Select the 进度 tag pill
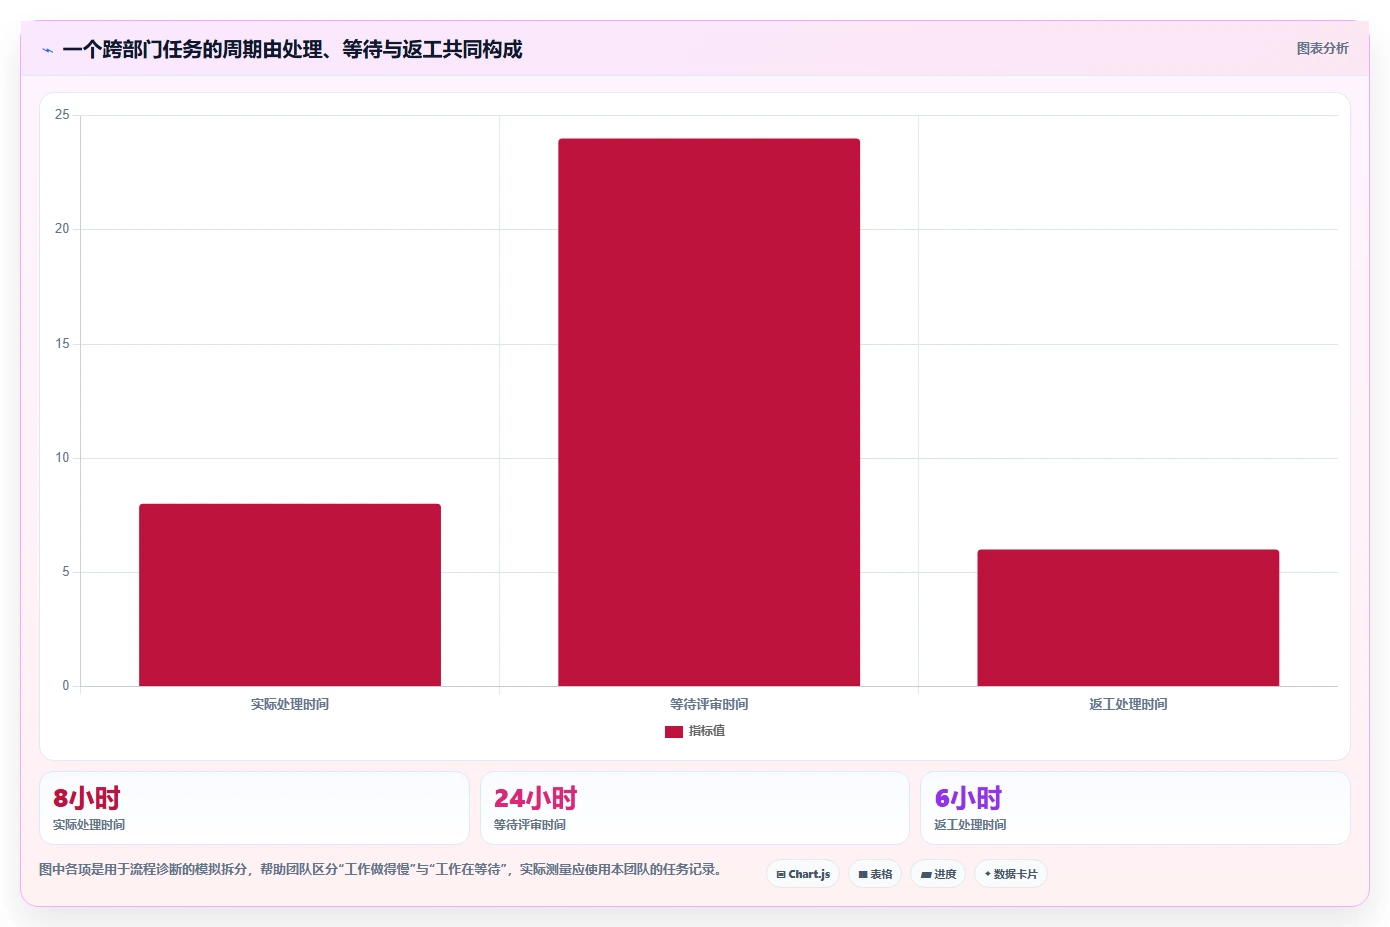Screen dimensions: 1390x927 [938, 874]
